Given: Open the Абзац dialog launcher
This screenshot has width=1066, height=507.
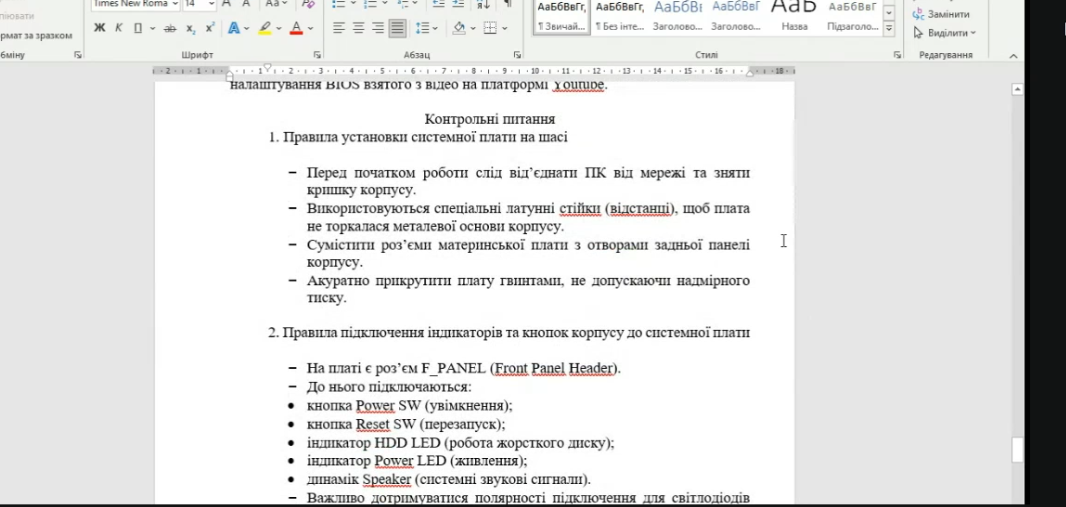Looking at the screenshot, I should pos(517,55).
